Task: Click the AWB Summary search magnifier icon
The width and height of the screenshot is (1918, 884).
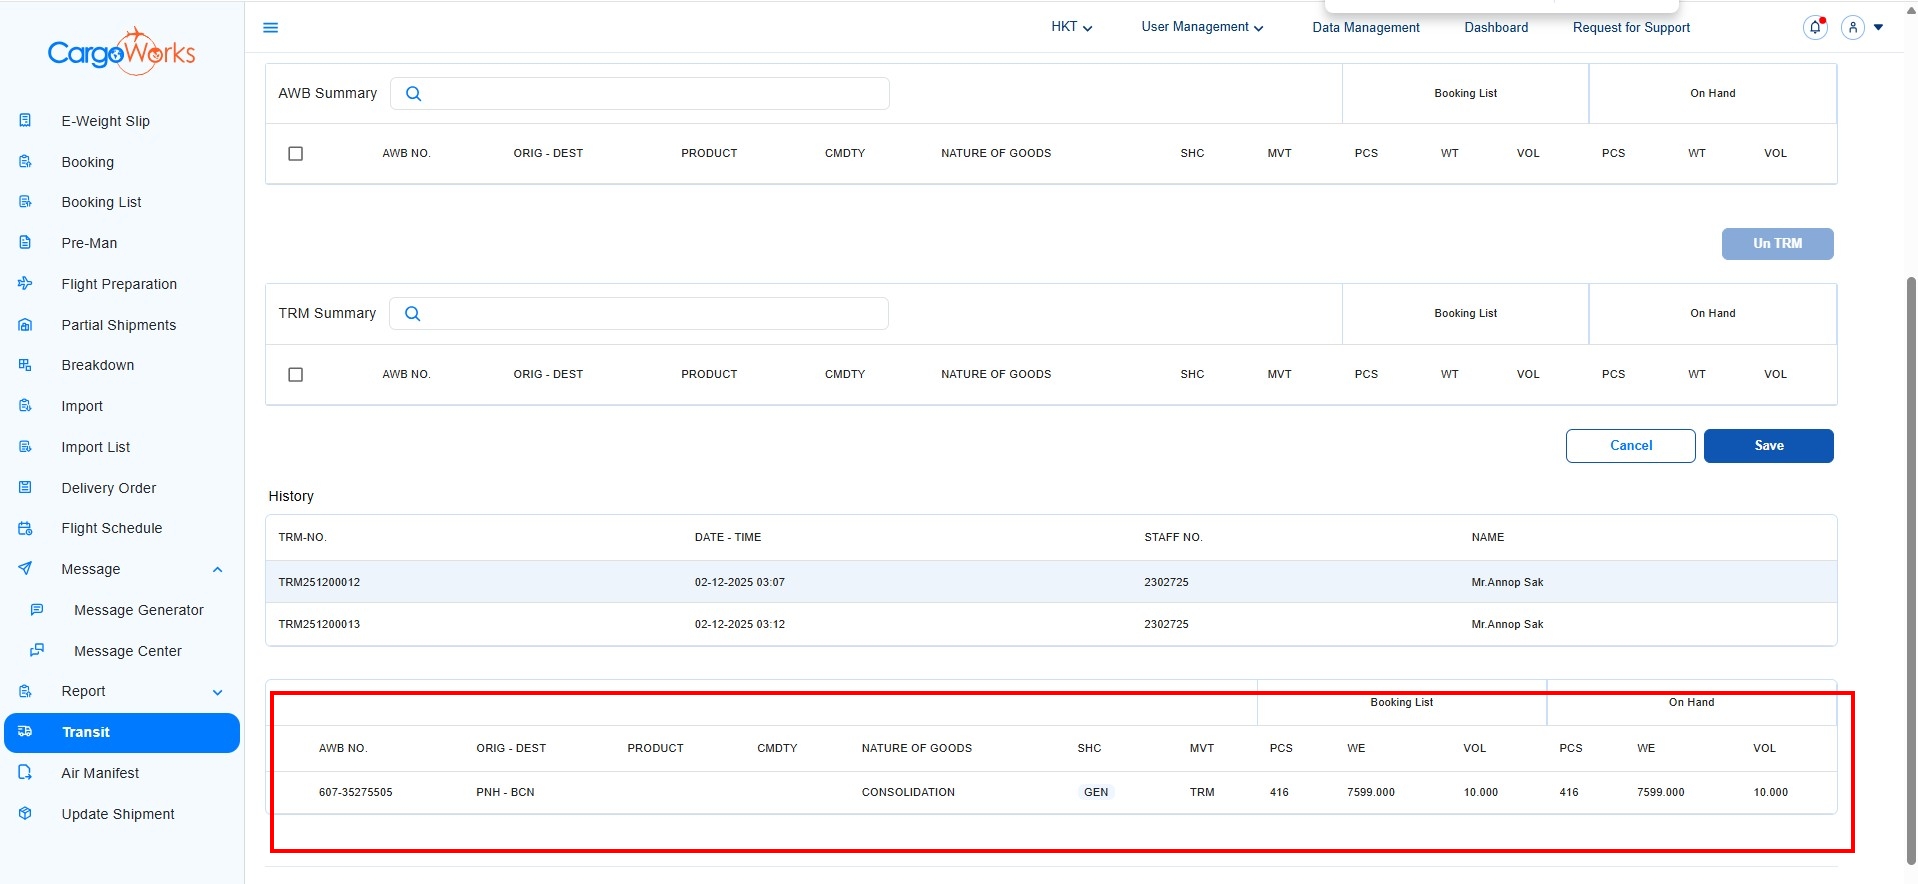Action: click(x=413, y=94)
